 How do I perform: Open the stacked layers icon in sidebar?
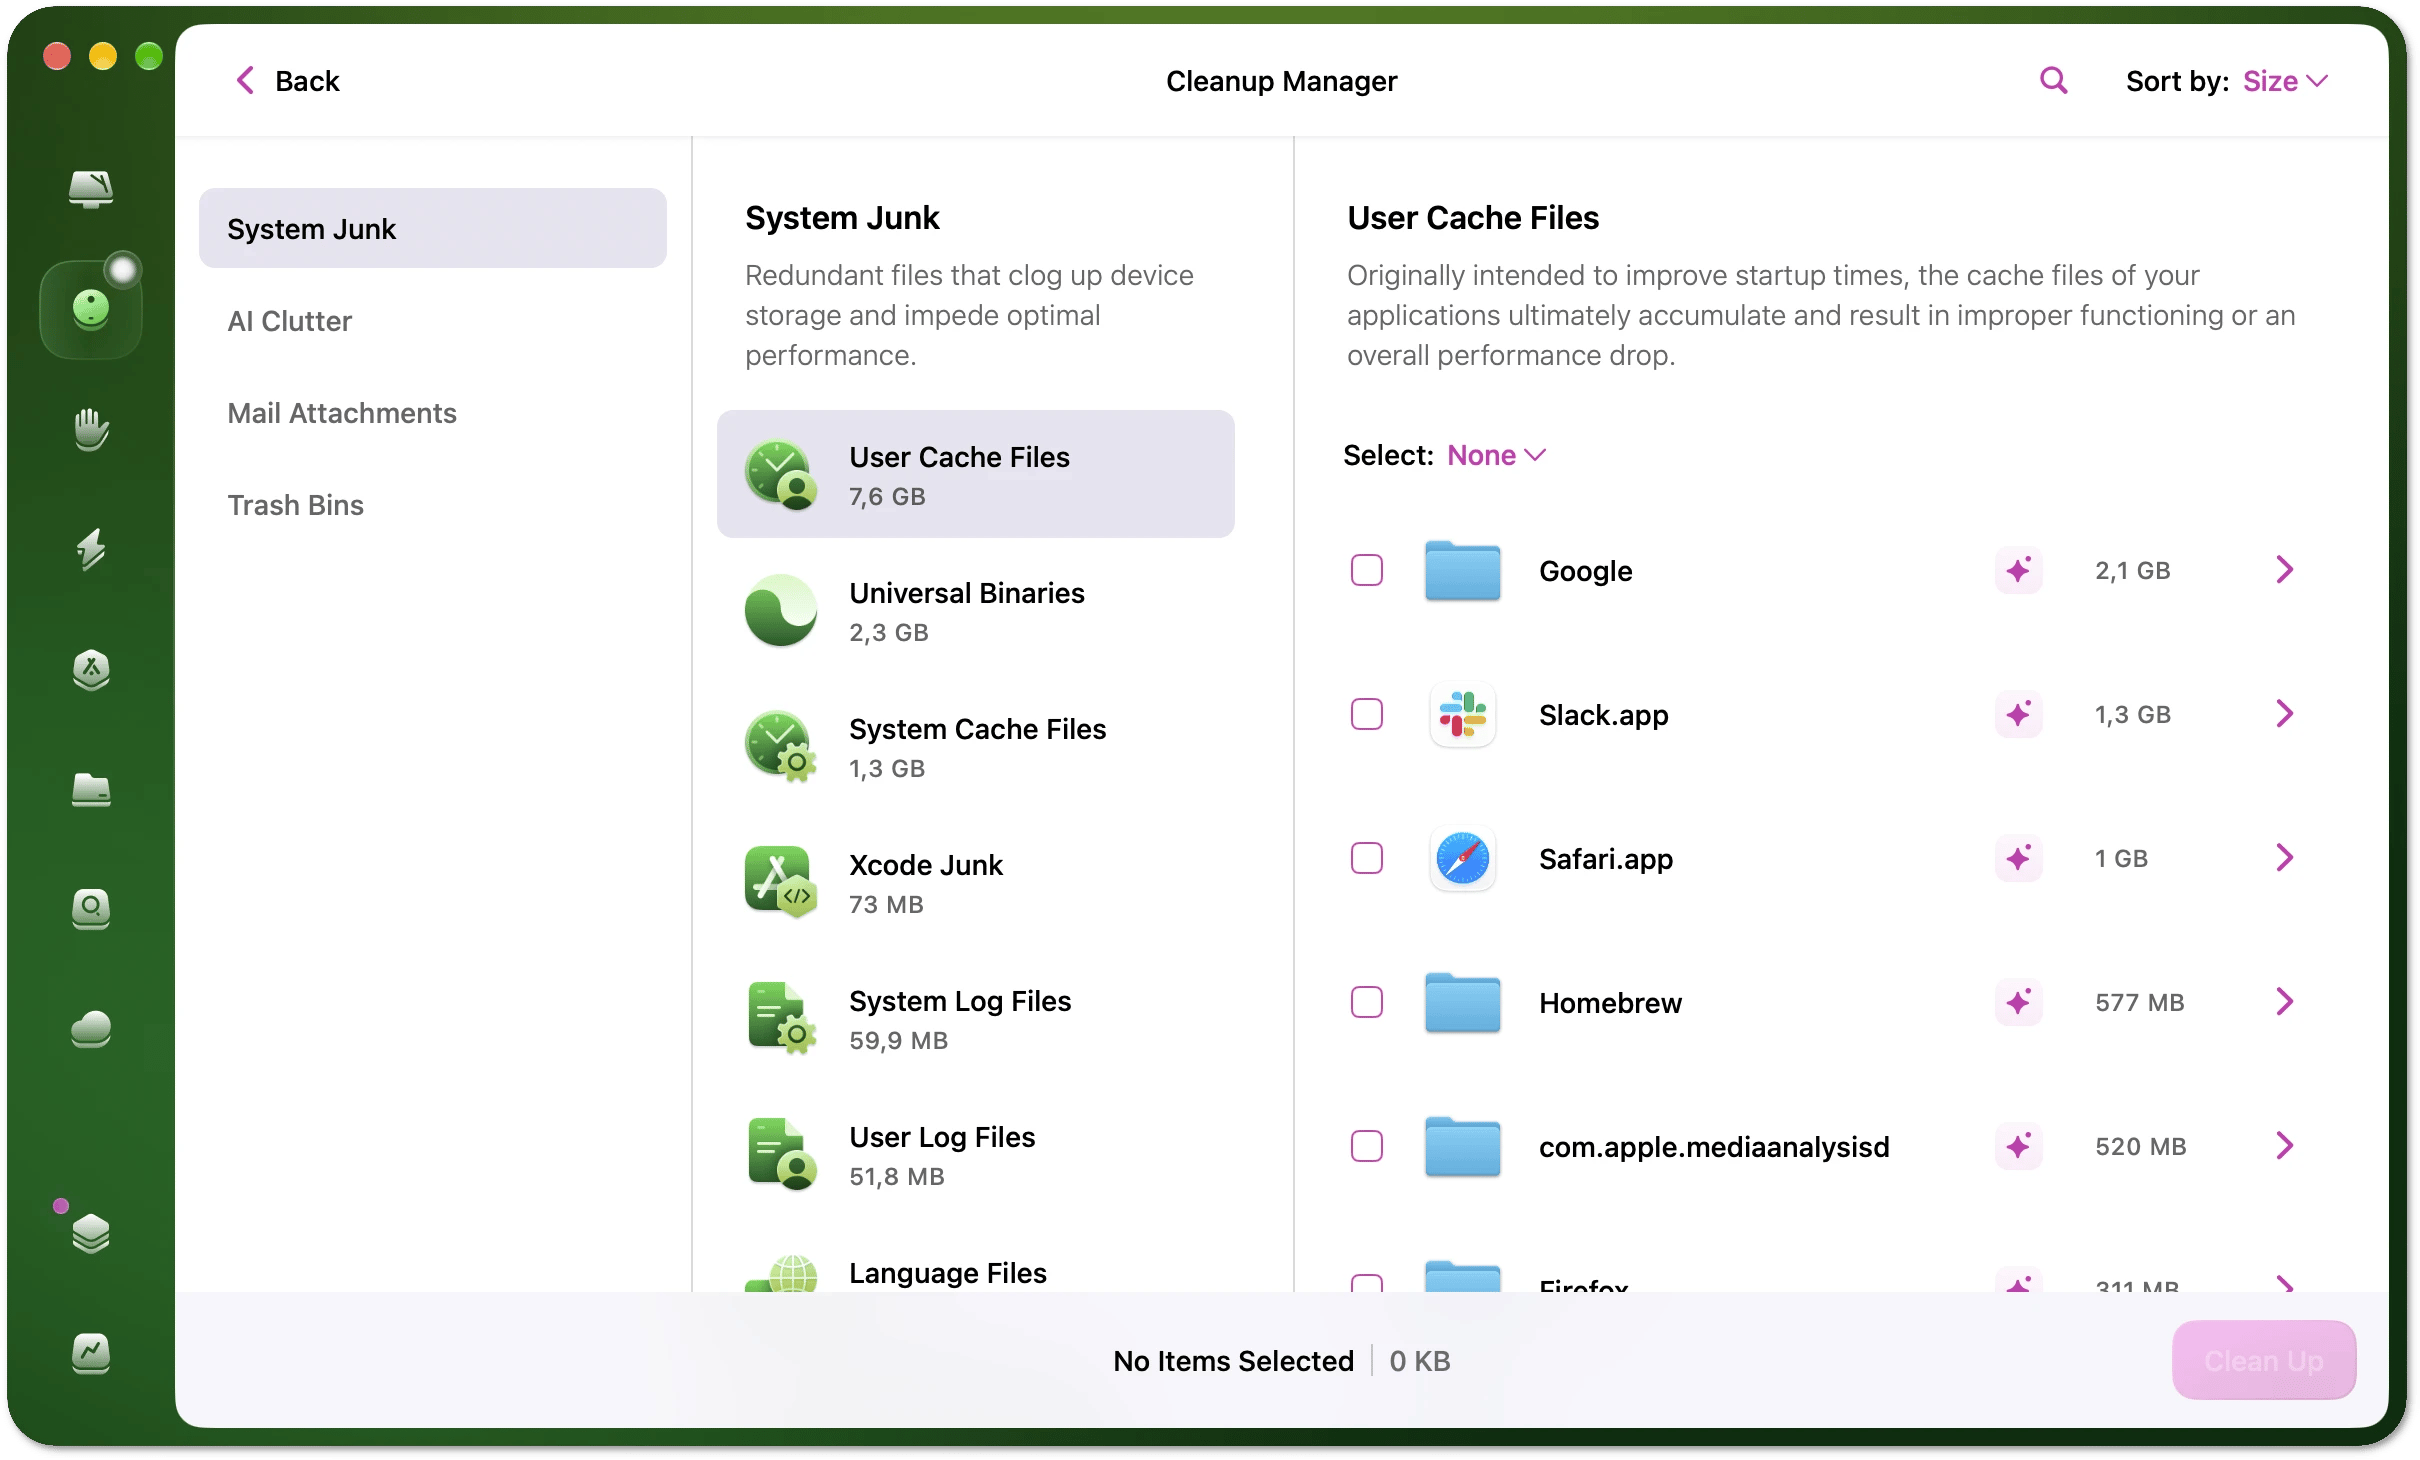[x=91, y=1233]
